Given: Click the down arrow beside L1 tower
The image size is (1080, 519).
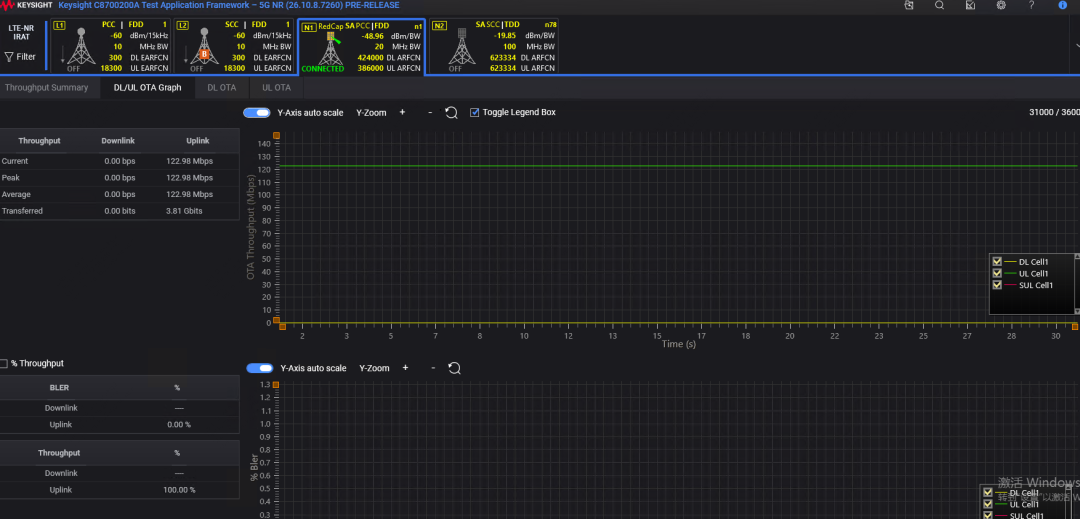Looking at the screenshot, I should [x=63, y=54].
